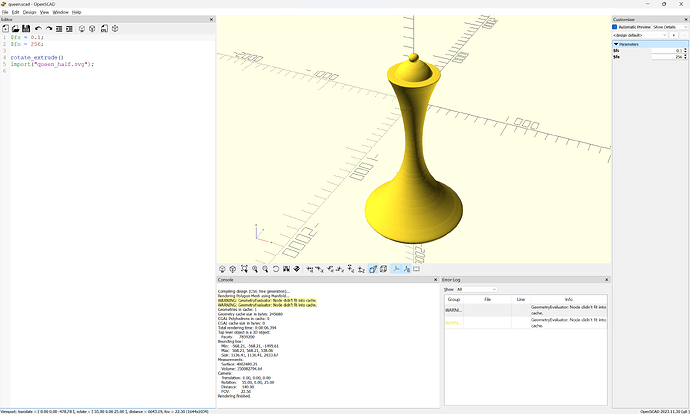Toggle Show Axes button in viewport toolbar

tap(395, 268)
